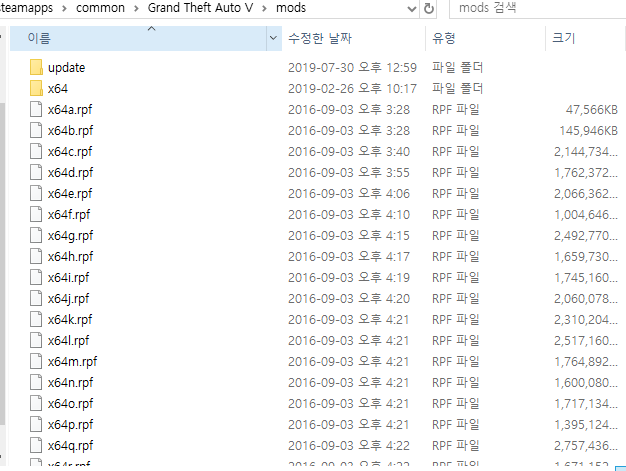Screen dimensions: 626x471
Task: Click the update folder name
Action: 66,68
